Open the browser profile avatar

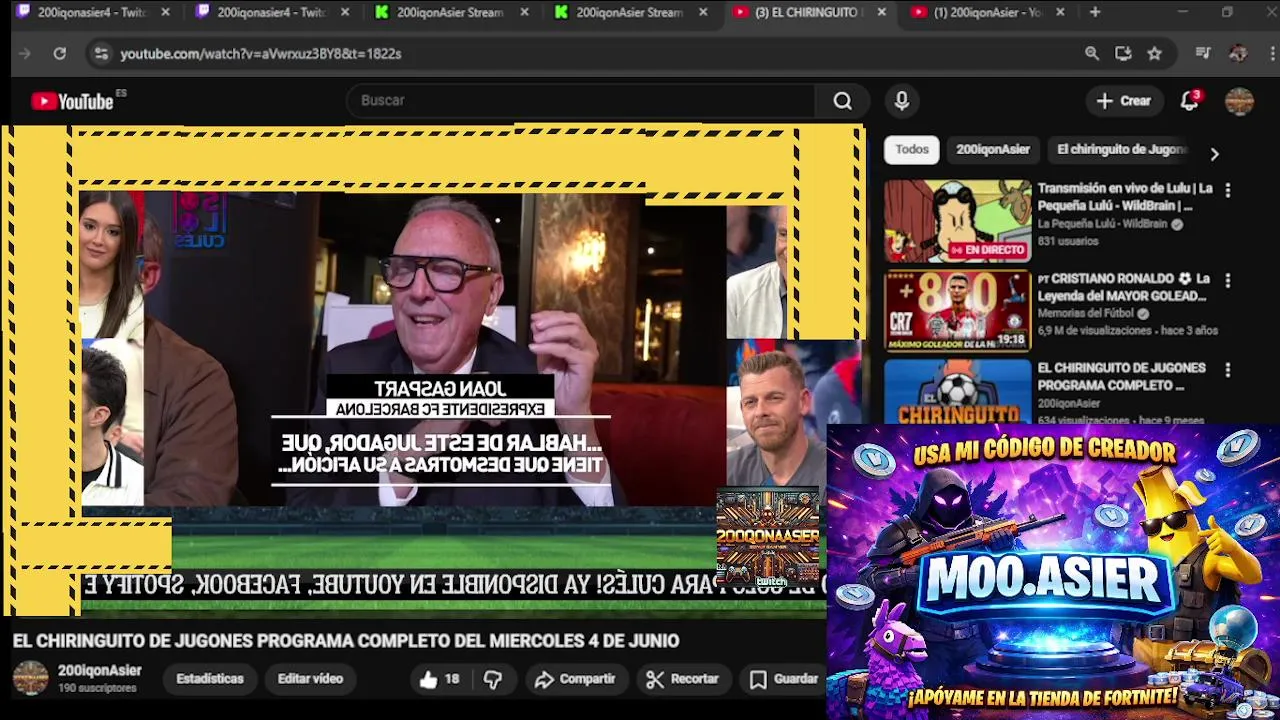pyautogui.click(x=1238, y=54)
